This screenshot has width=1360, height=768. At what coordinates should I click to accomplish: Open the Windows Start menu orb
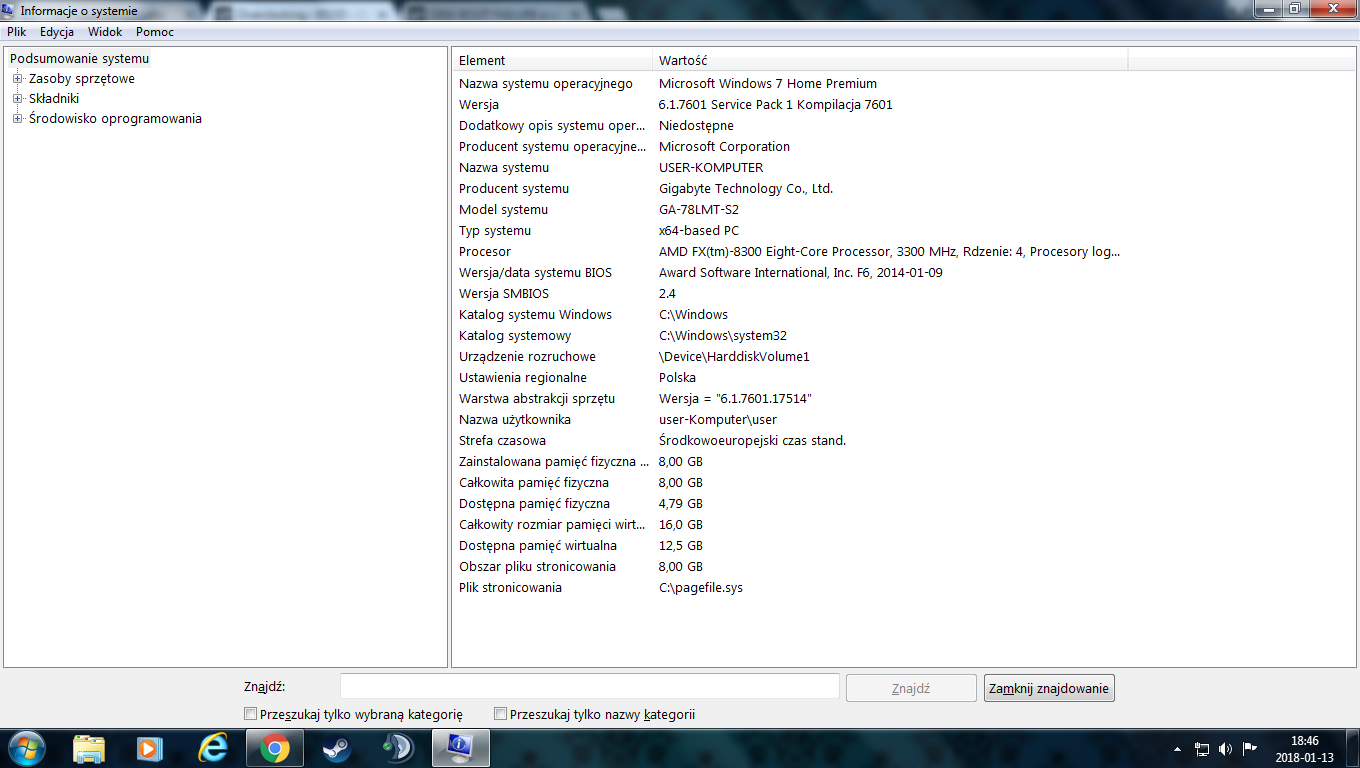pos(26,748)
